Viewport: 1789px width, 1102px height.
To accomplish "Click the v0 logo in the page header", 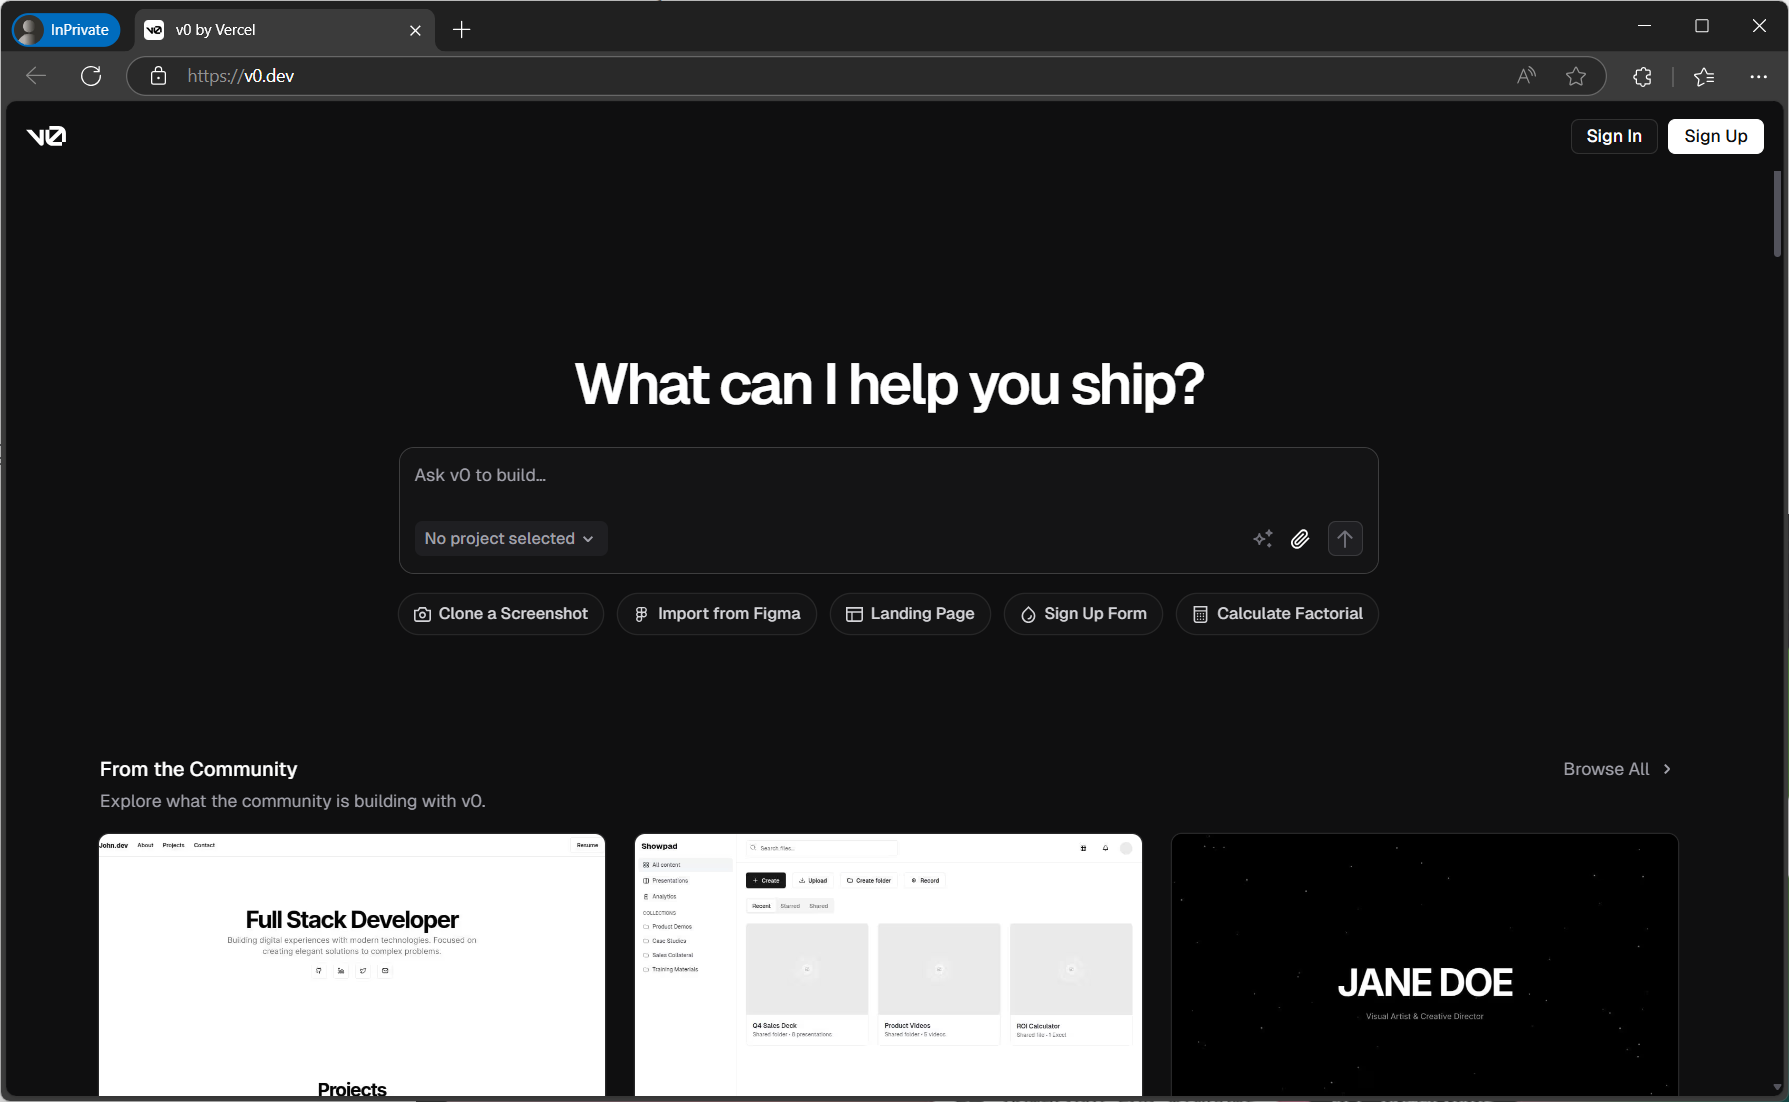I will 46,136.
